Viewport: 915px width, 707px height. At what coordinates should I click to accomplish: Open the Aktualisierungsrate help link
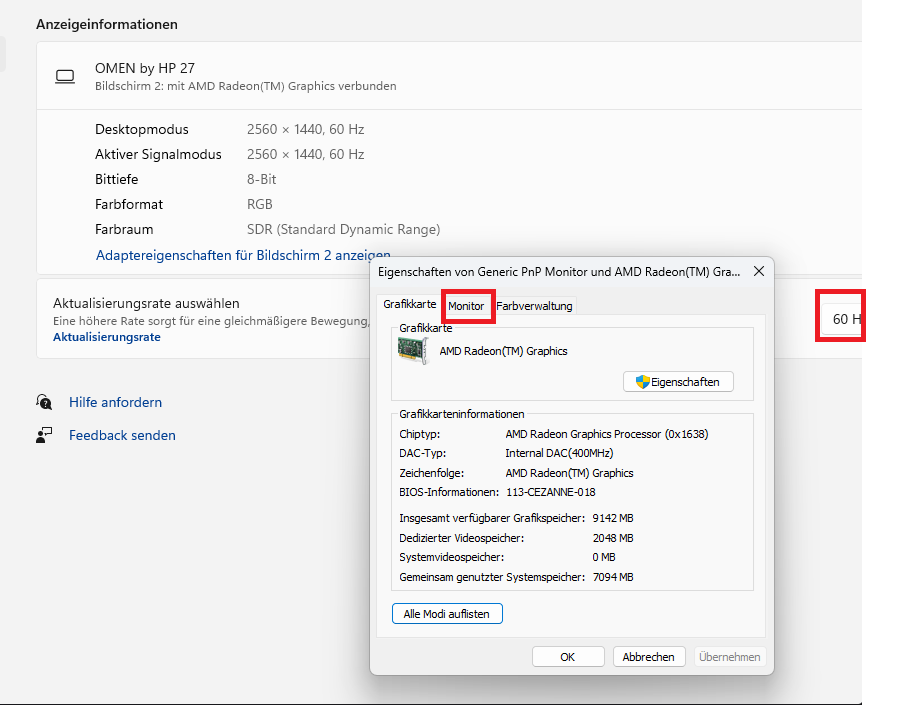[x=107, y=337]
